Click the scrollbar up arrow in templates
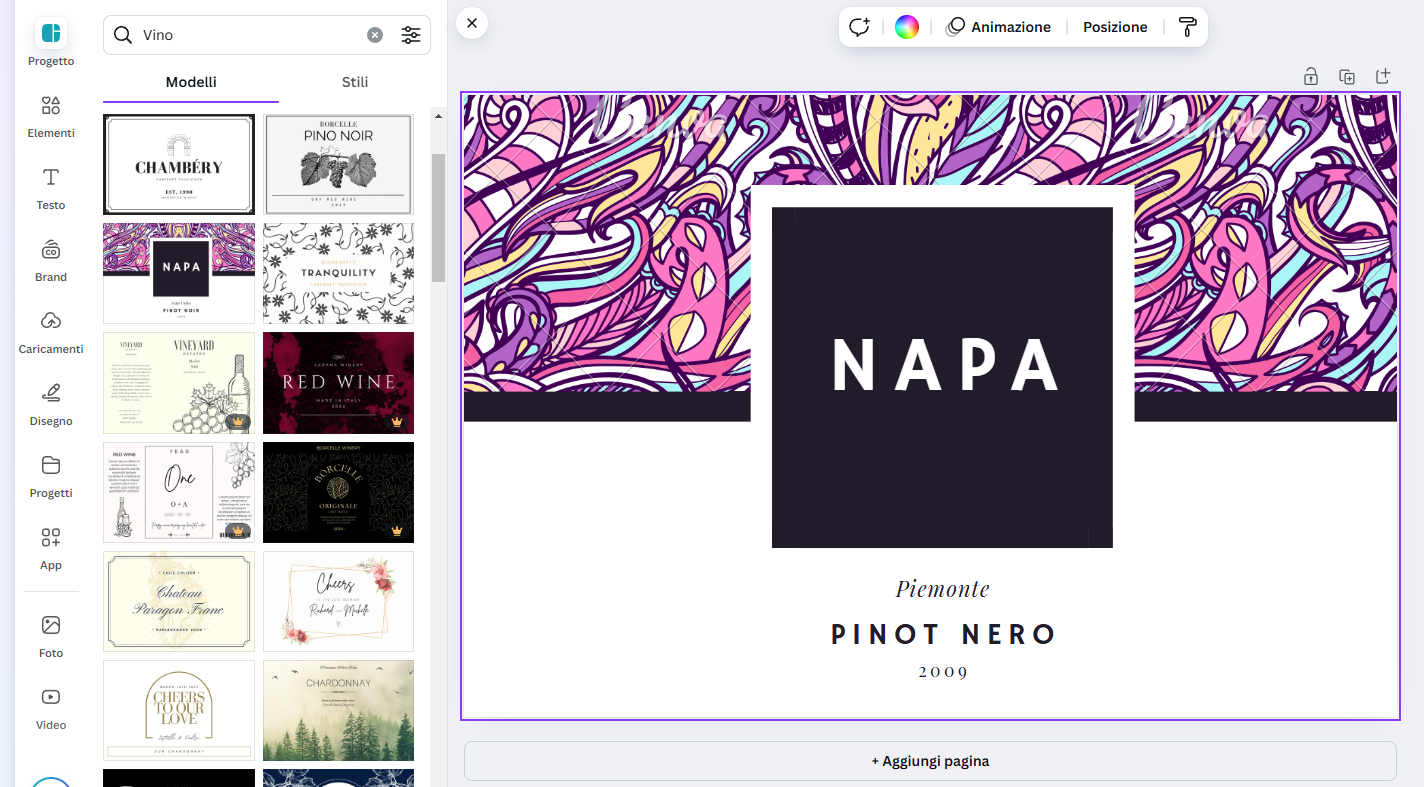This screenshot has width=1424, height=787. pyautogui.click(x=438, y=117)
